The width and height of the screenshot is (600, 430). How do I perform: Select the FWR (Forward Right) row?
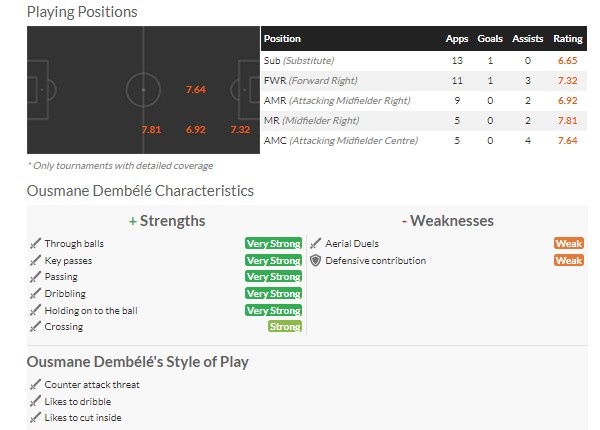pos(424,81)
